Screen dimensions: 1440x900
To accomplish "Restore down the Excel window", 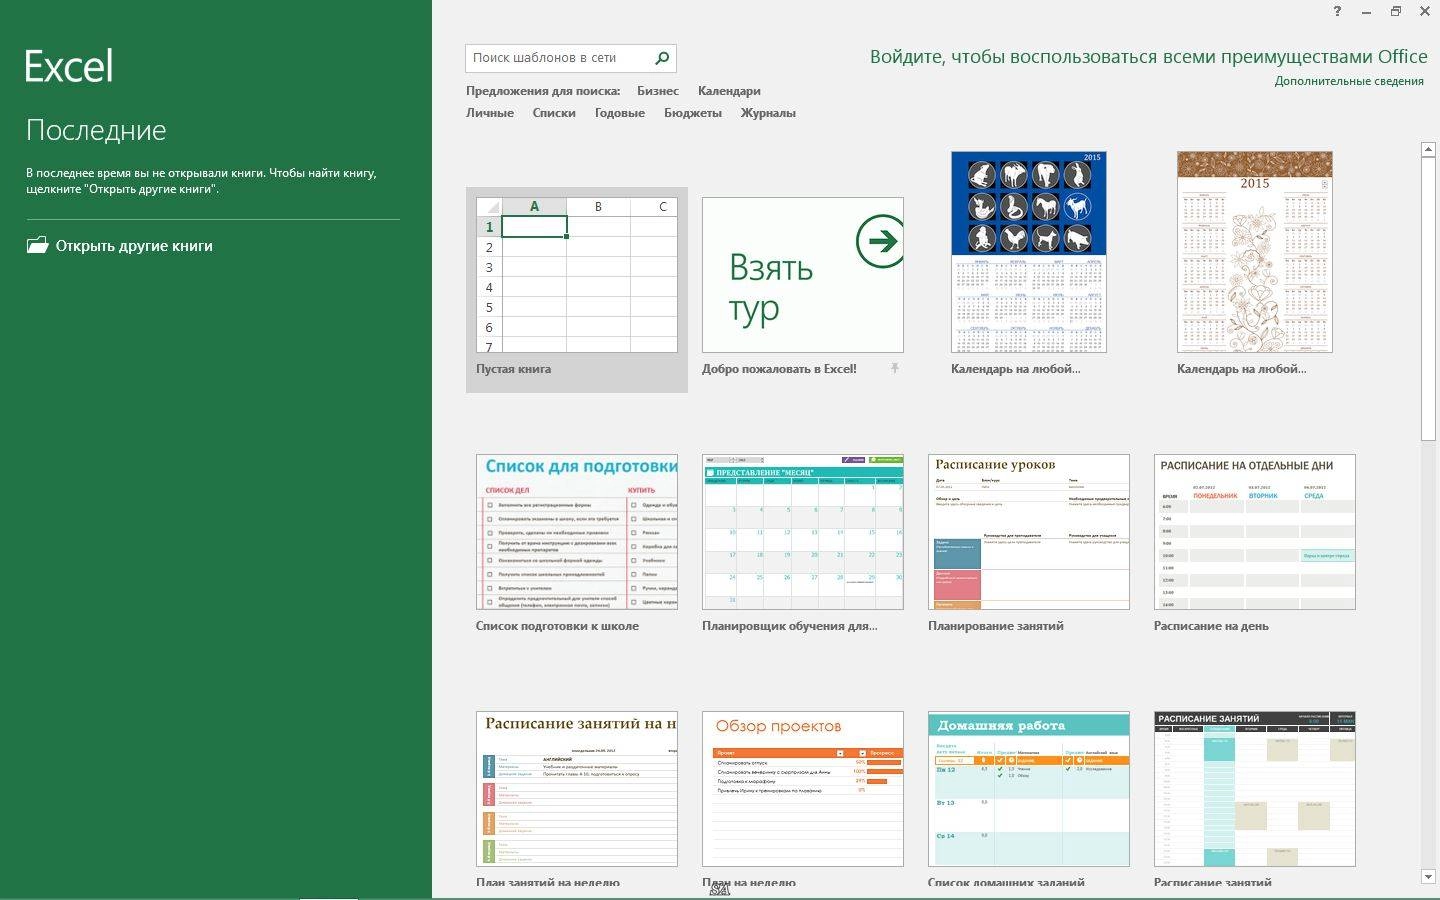I will [x=1396, y=11].
